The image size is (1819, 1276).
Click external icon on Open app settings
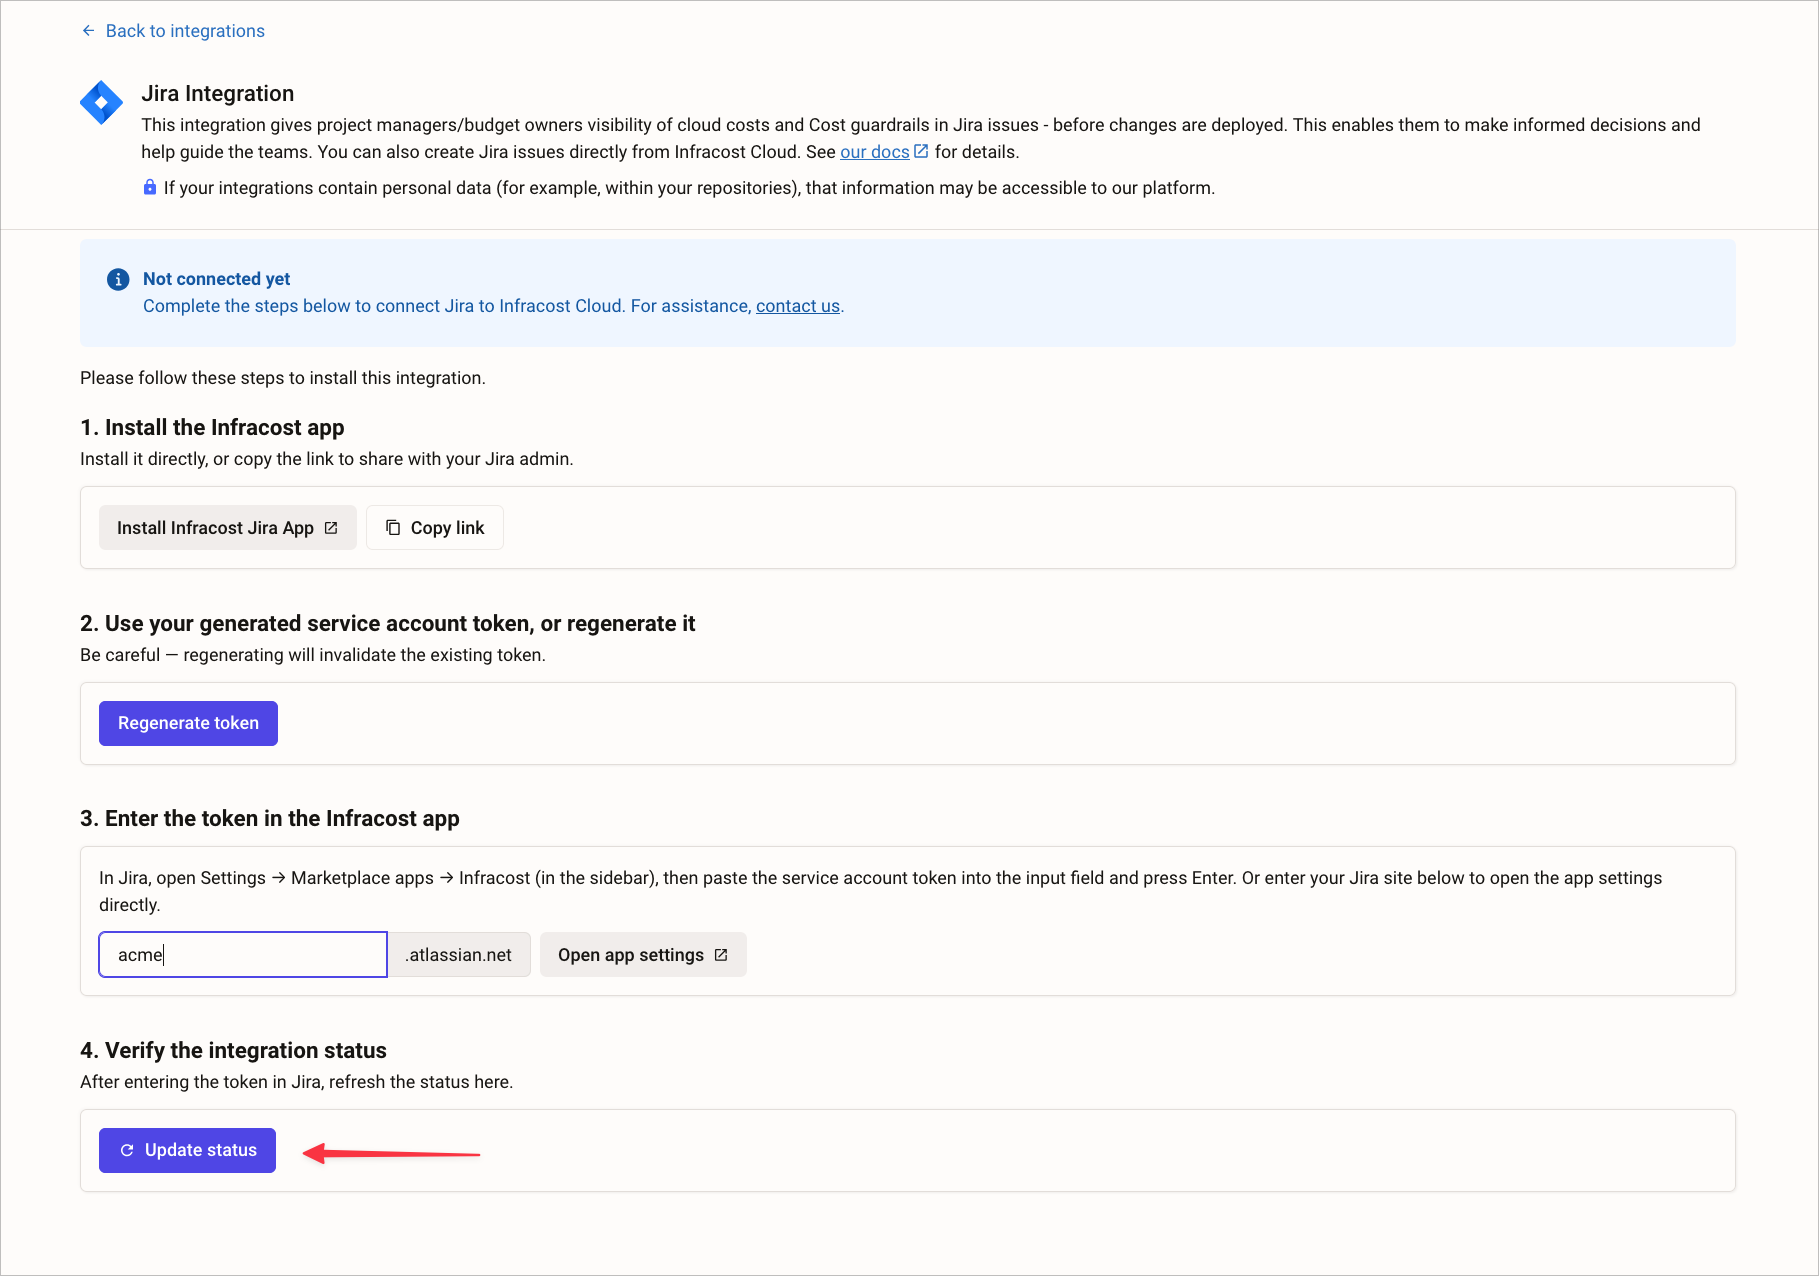coord(721,955)
